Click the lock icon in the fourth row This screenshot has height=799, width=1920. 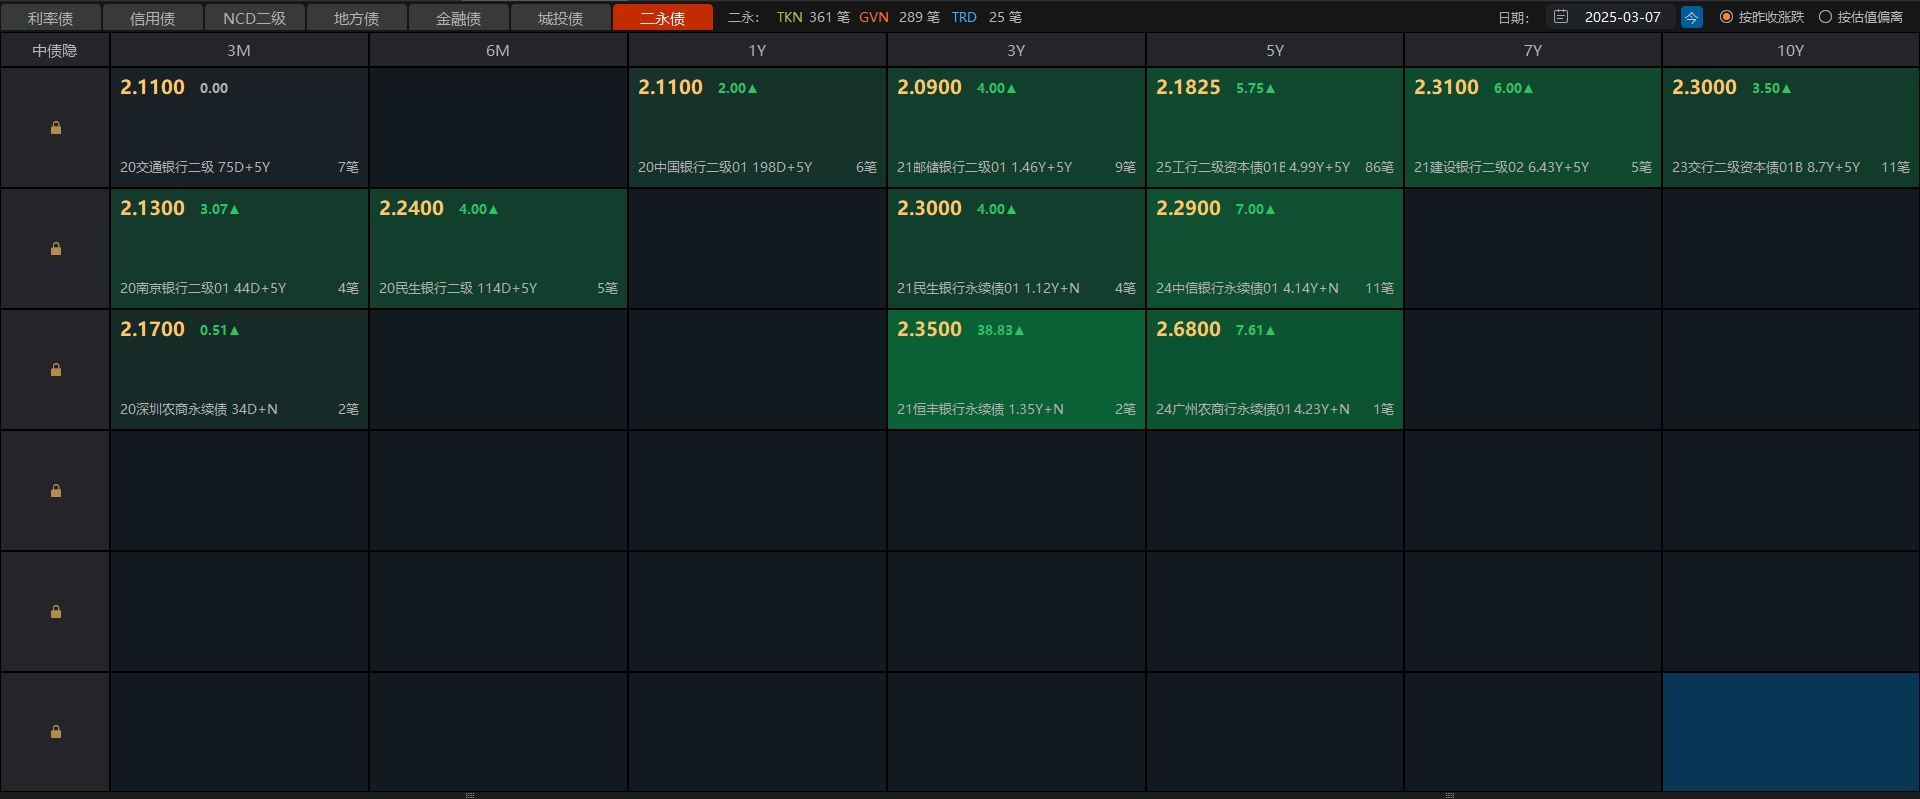[56, 491]
